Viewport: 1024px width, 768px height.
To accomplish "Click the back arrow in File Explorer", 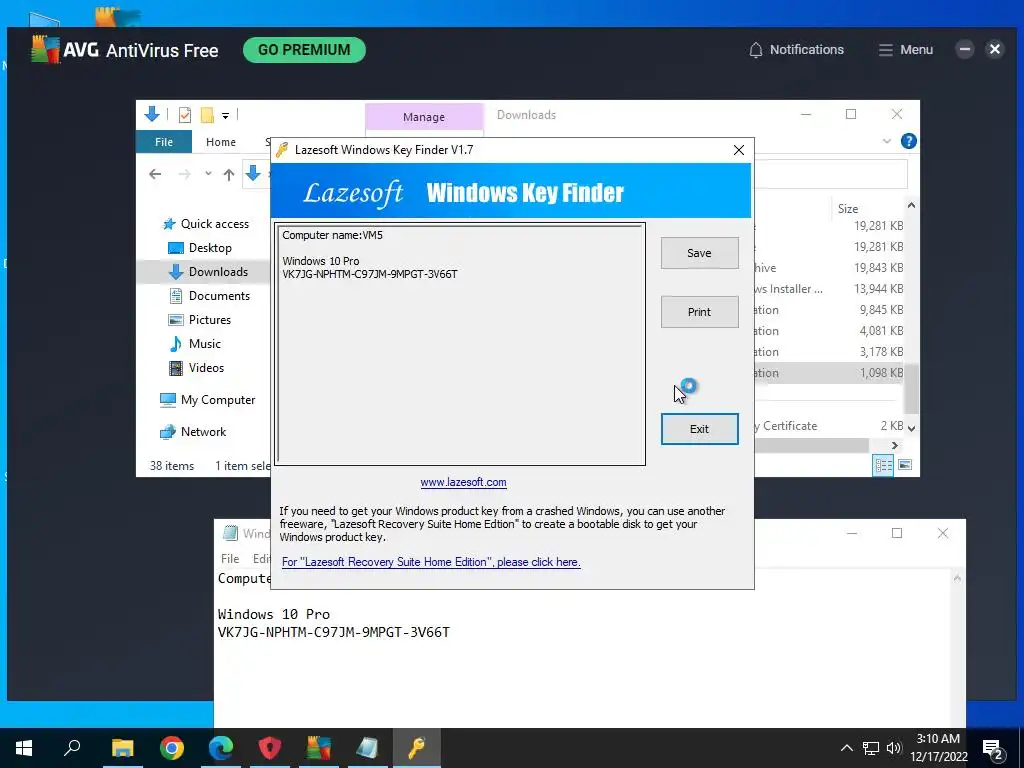I will tap(155, 174).
